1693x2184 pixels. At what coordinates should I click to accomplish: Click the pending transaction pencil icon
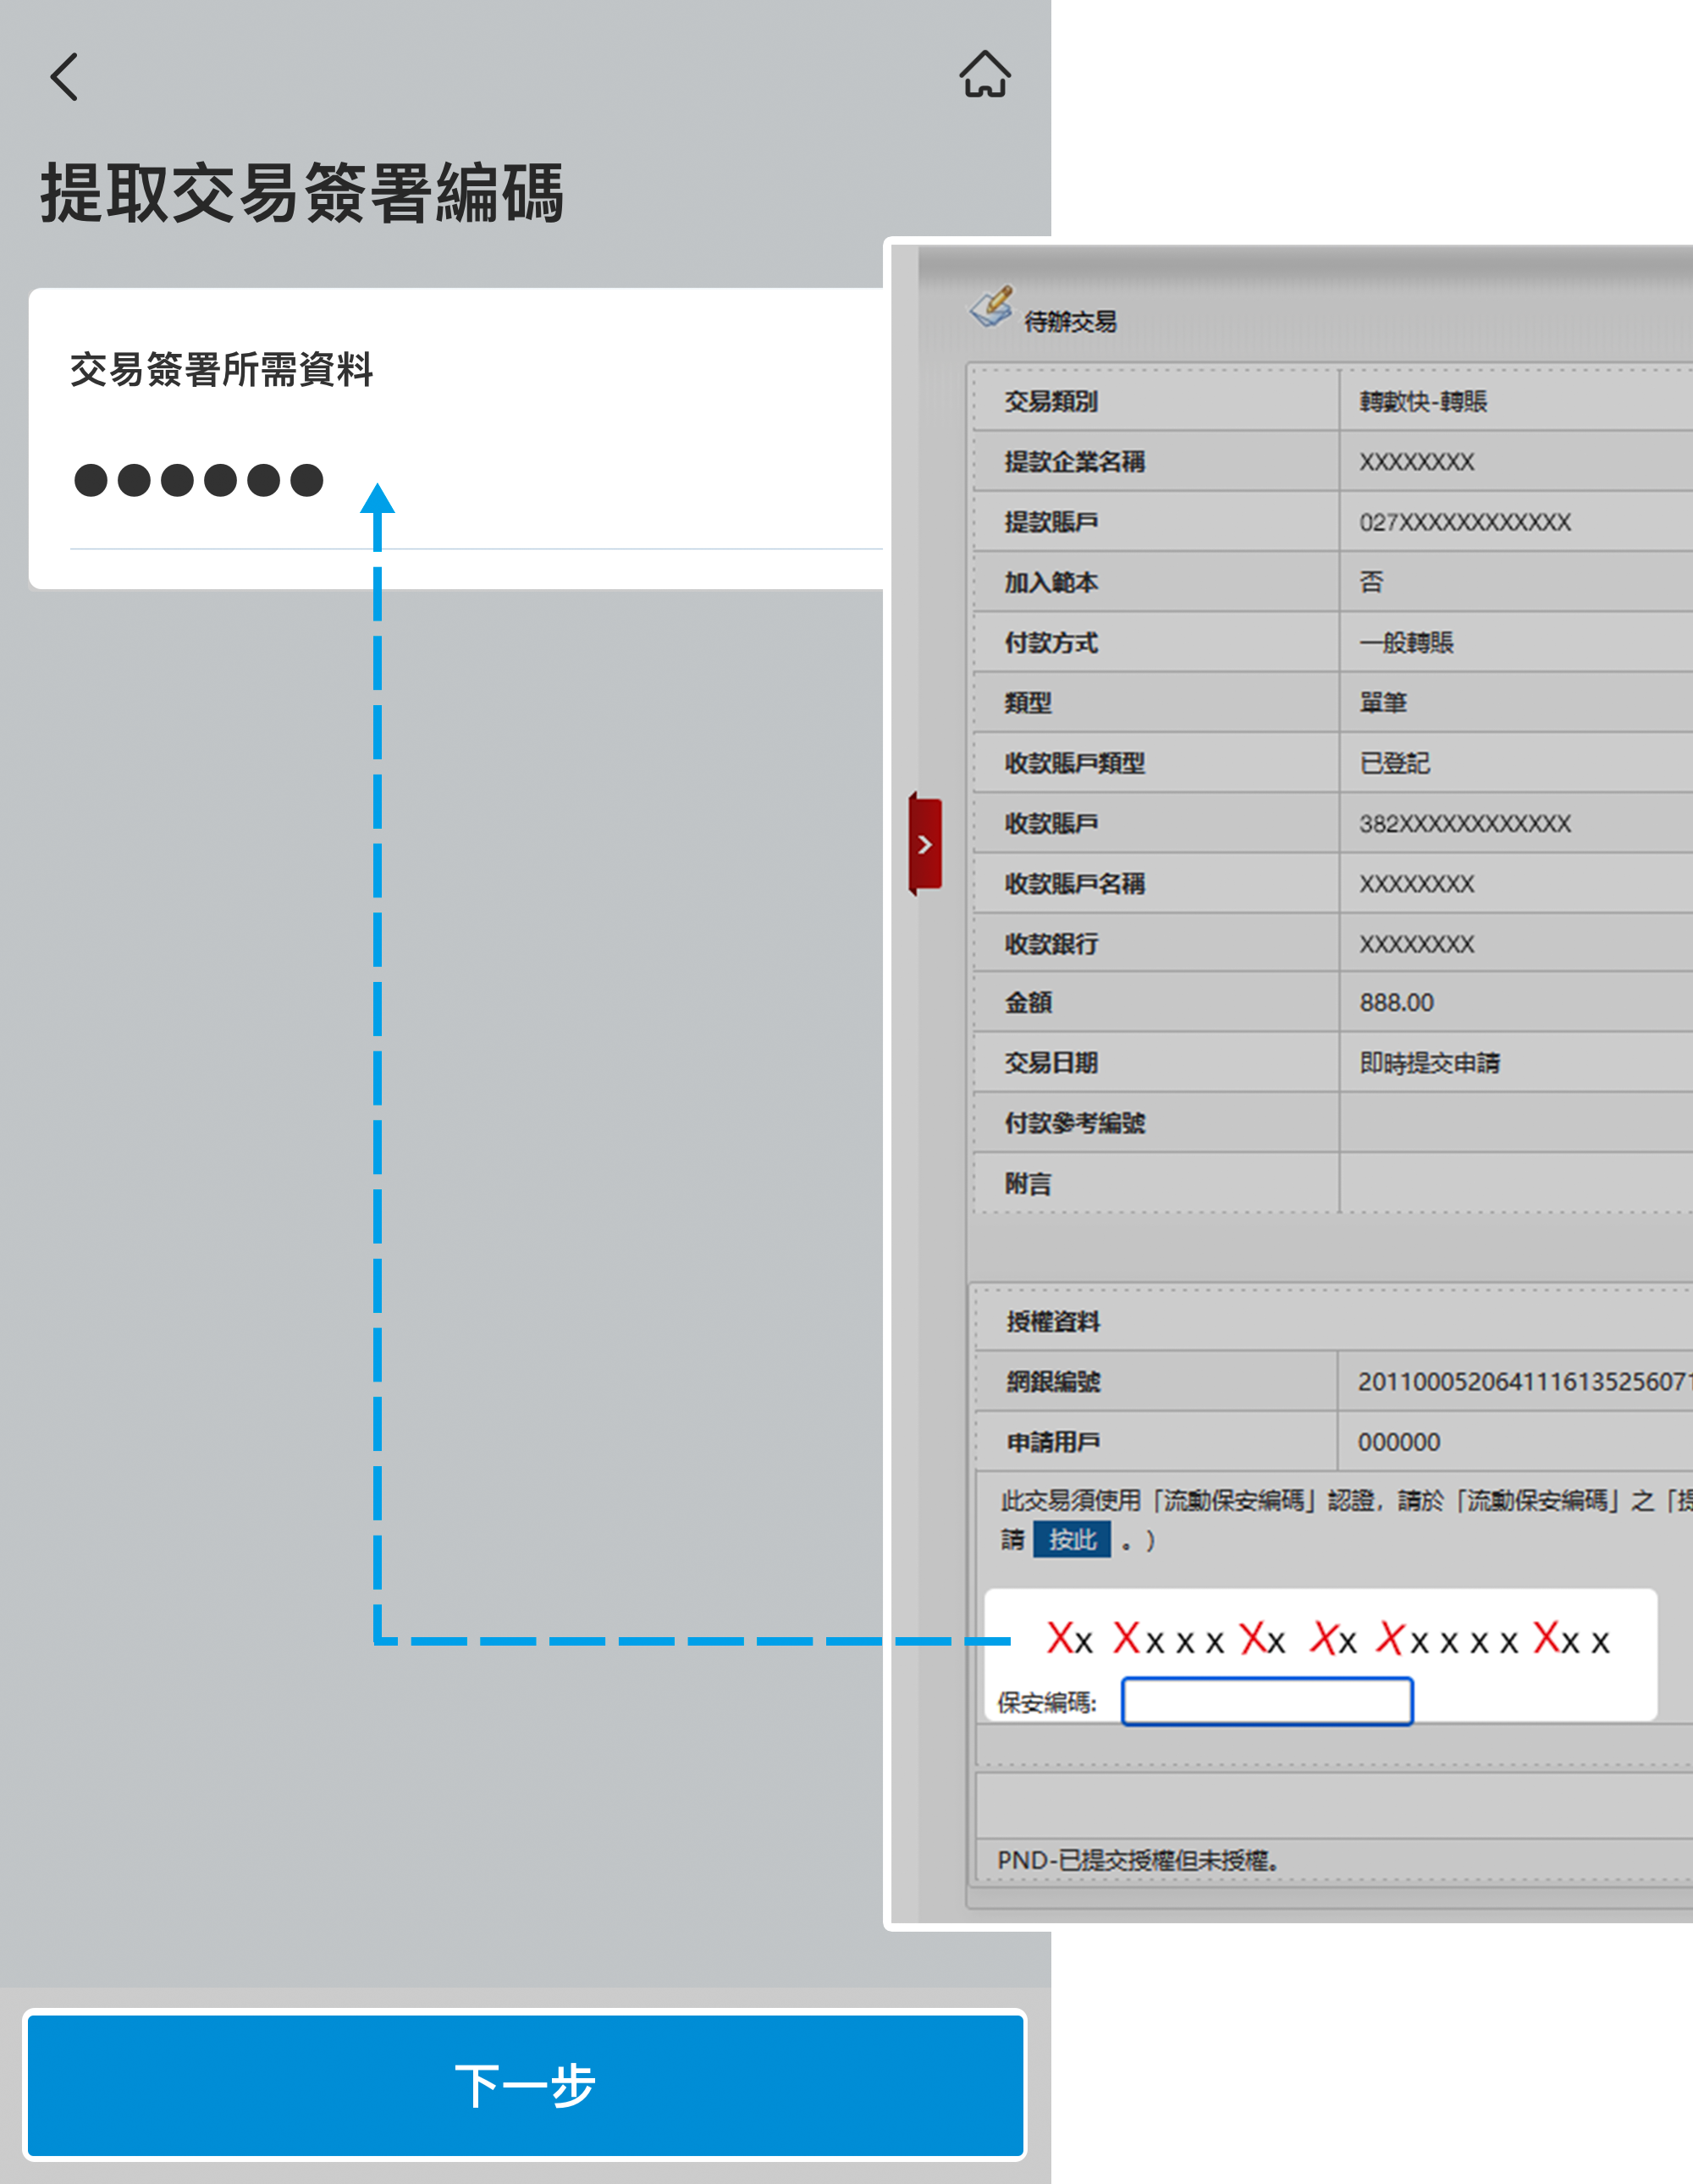991,306
